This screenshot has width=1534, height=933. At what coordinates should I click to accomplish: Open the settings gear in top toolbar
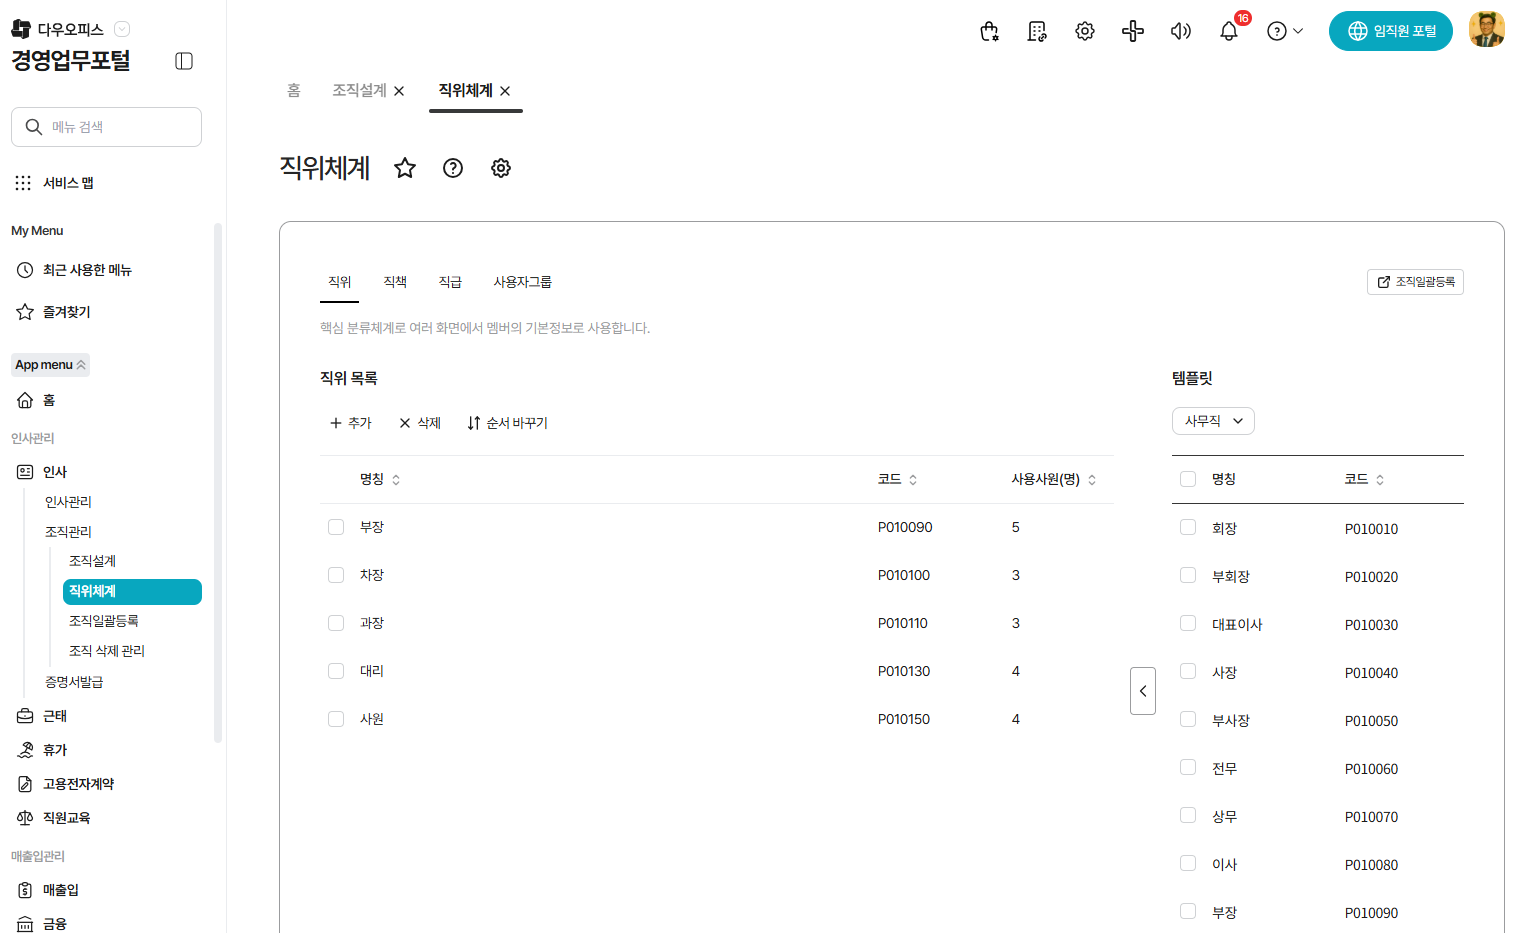click(1084, 32)
